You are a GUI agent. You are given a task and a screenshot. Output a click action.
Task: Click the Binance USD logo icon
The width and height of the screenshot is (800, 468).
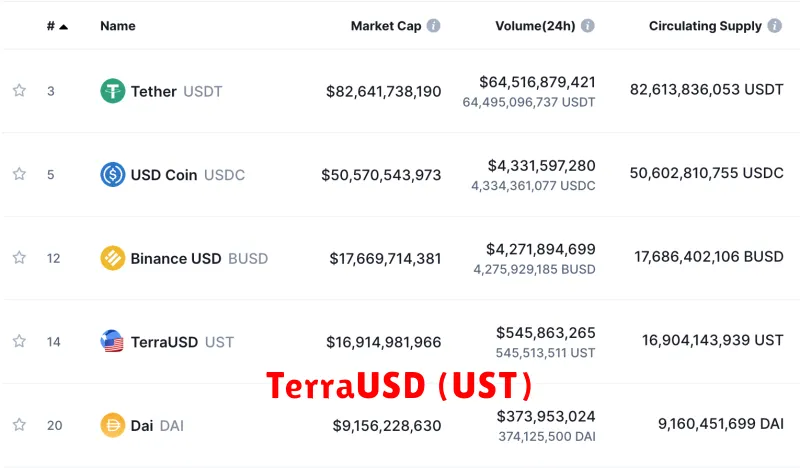[113, 258]
